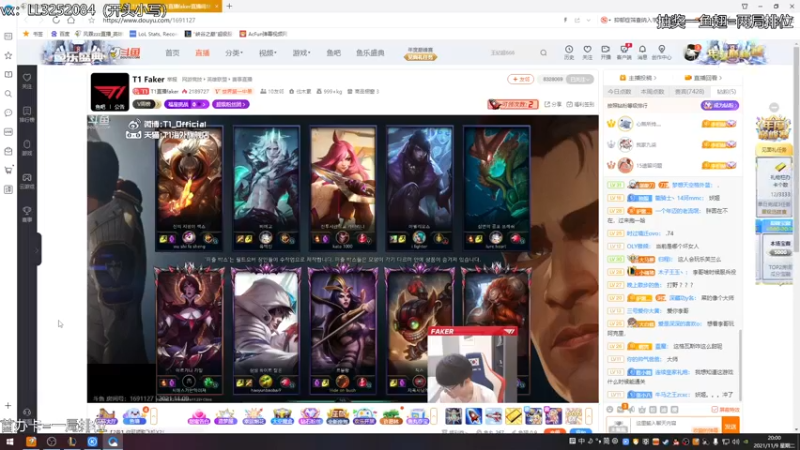Open the 赛事 trophy icon in dark sidebar
Viewport: 800px width, 450px height.
pos(27,214)
